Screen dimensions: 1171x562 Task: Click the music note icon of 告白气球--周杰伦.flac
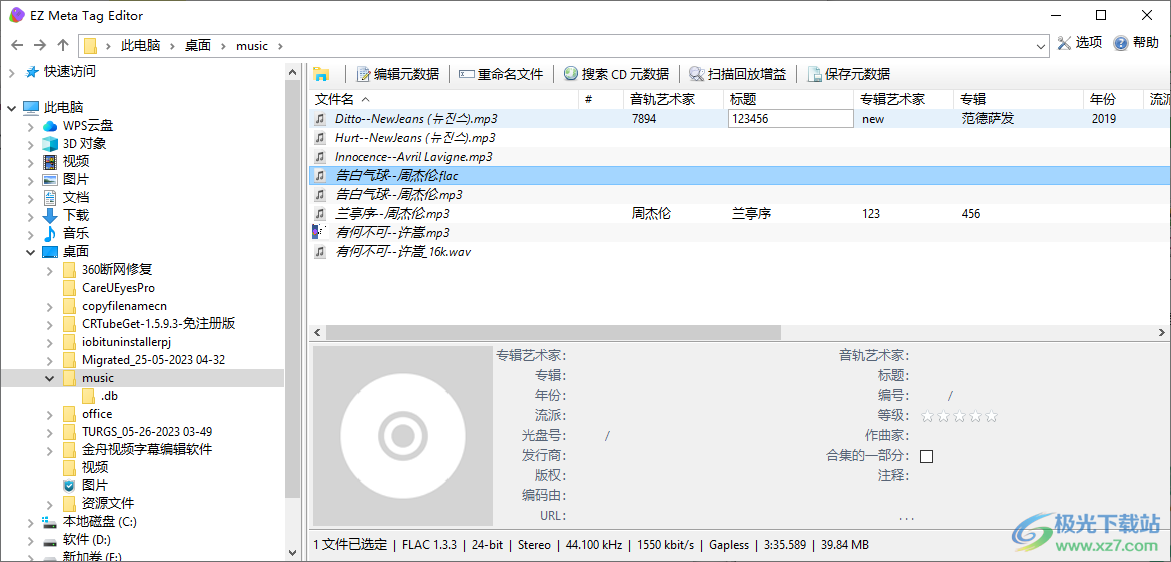(320, 176)
